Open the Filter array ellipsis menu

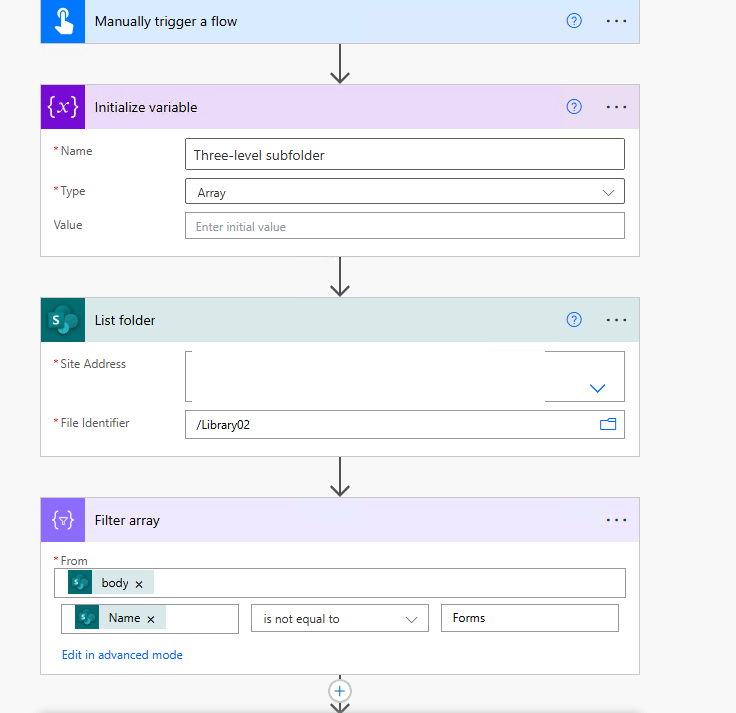[x=616, y=520]
